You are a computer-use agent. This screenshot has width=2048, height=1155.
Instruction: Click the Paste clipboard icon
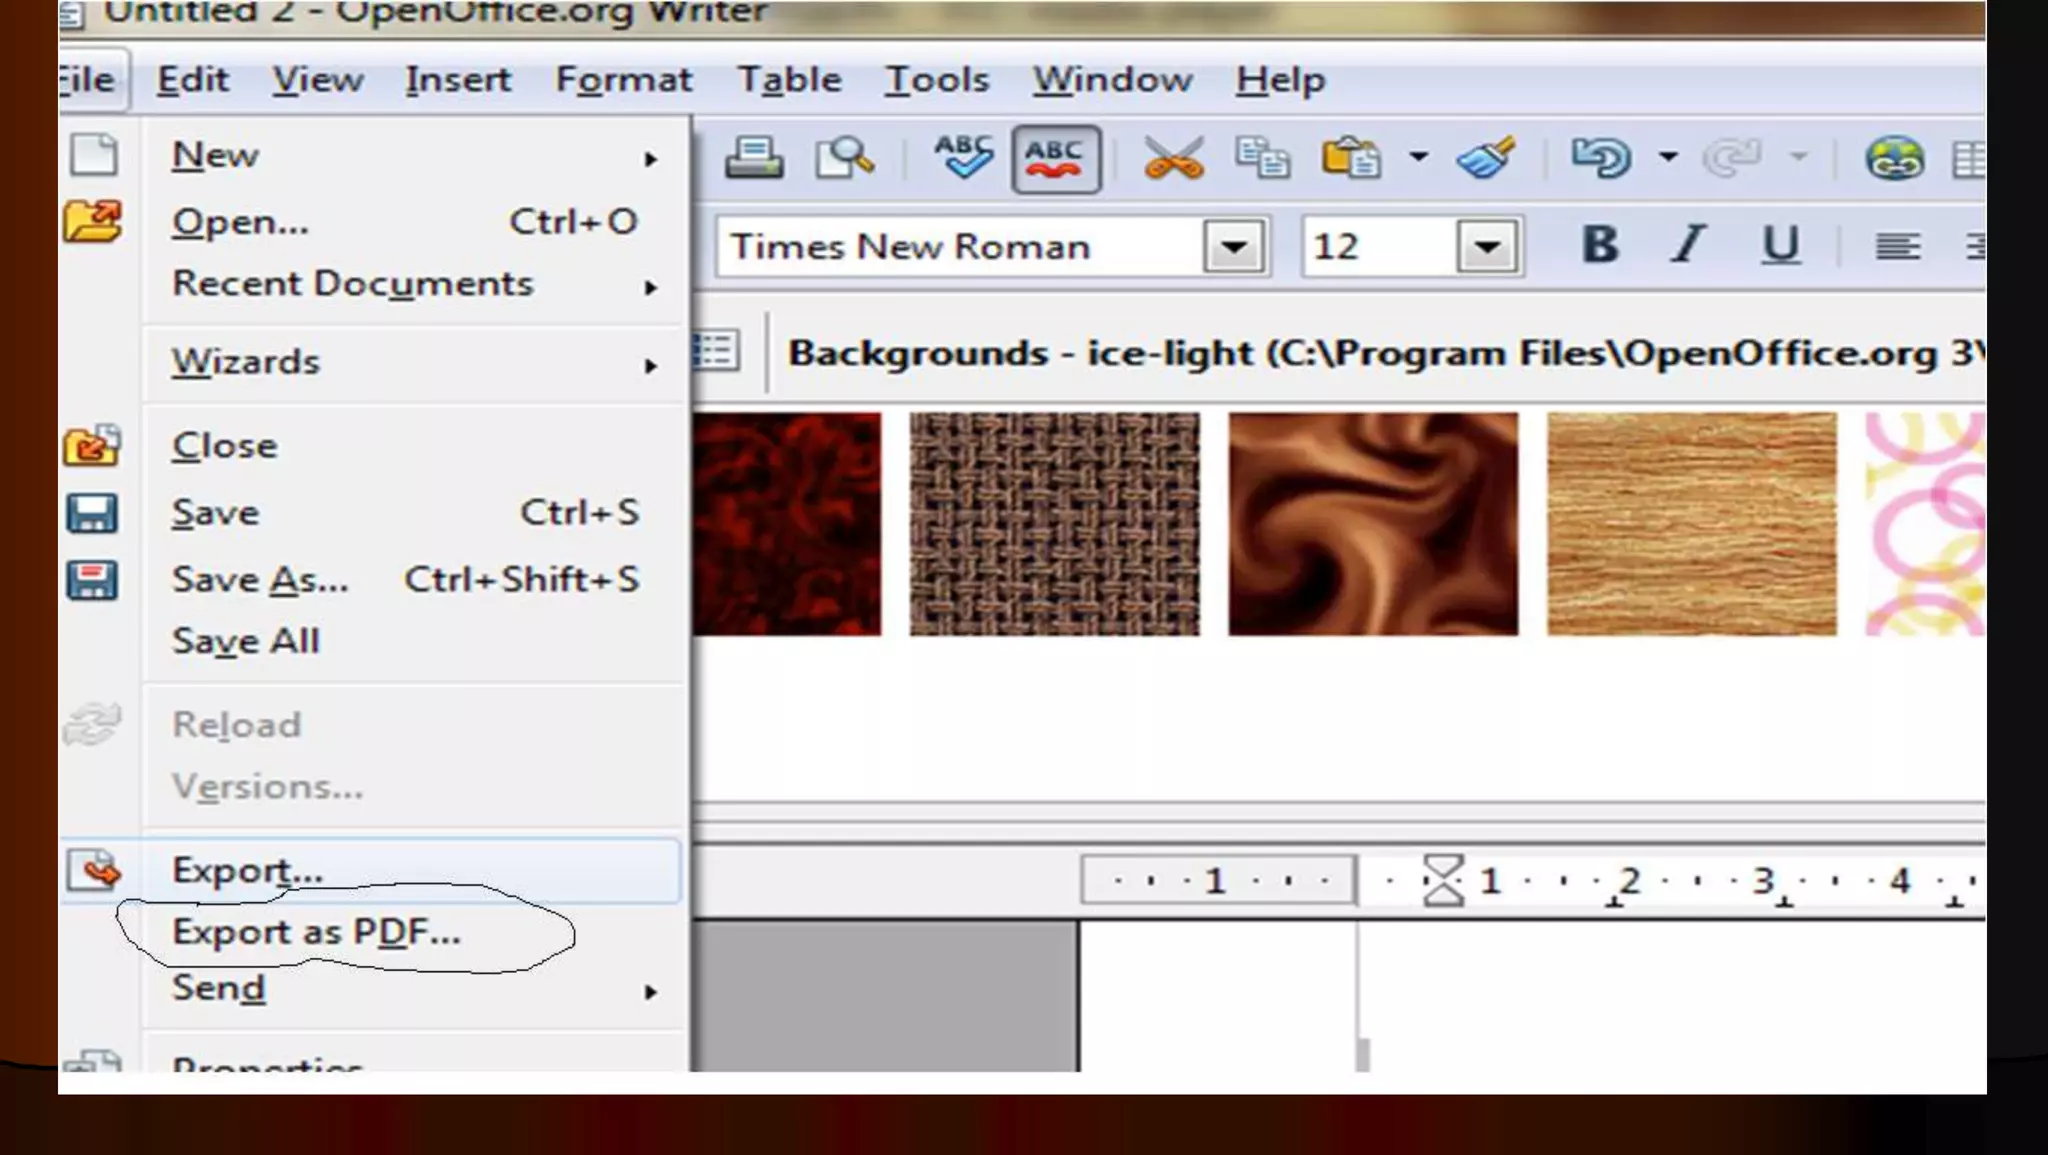(1351, 158)
